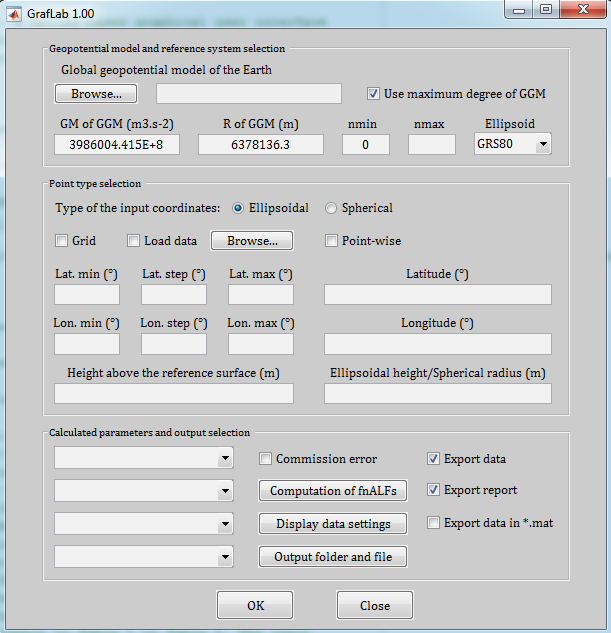Open the fourth calculated parameter dropdown
This screenshot has width=611, height=633.
tap(144, 557)
